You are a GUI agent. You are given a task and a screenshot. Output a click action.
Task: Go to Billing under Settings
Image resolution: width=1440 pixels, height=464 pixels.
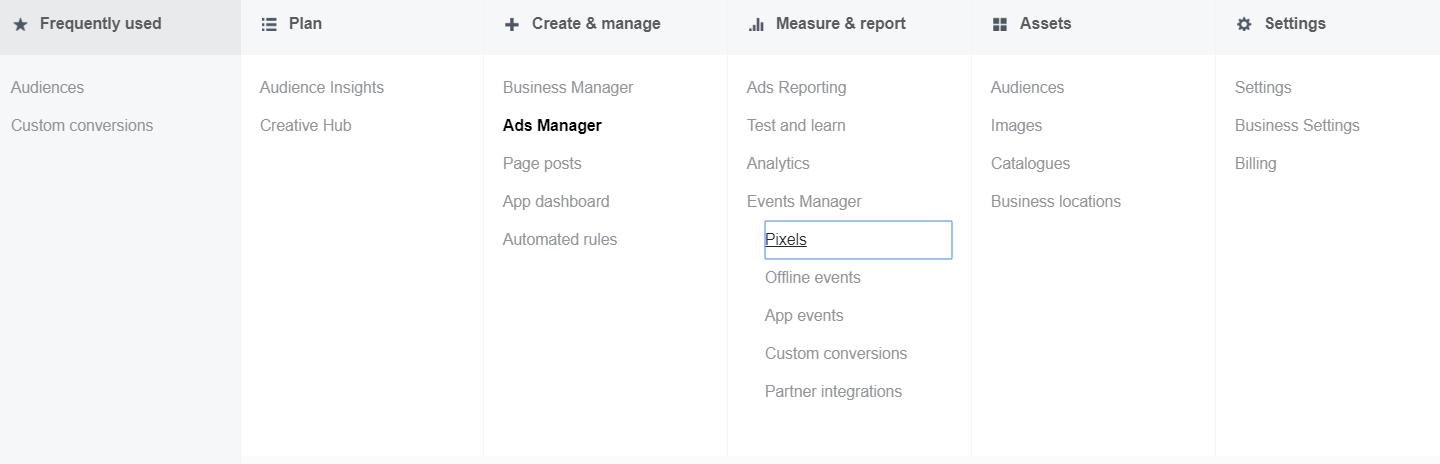pyautogui.click(x=1255, y=164)
